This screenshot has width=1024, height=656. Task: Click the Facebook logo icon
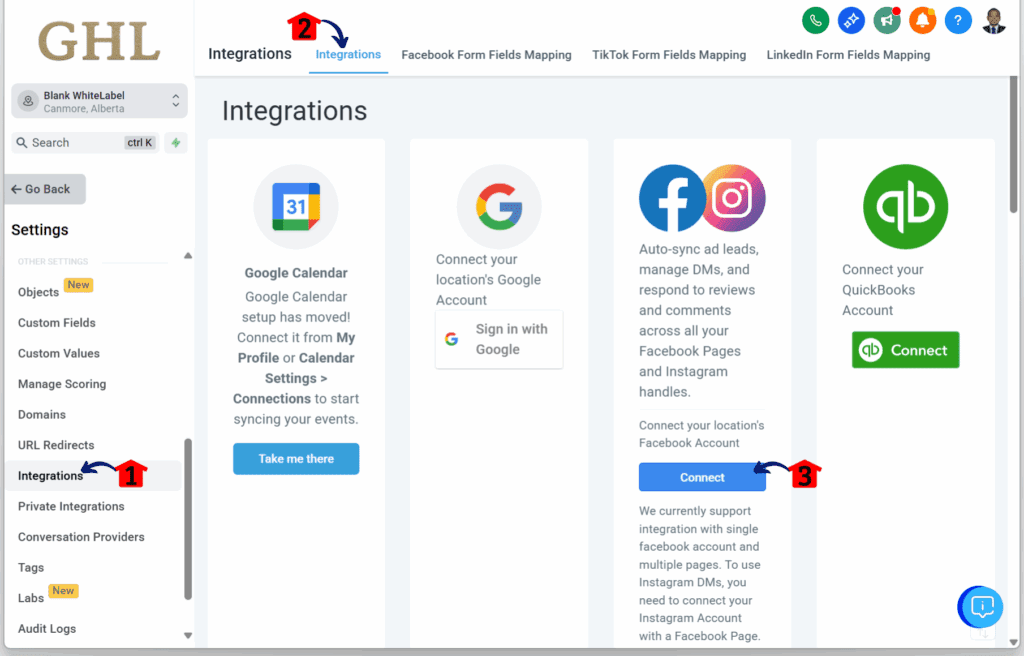(x=672, y=198)
